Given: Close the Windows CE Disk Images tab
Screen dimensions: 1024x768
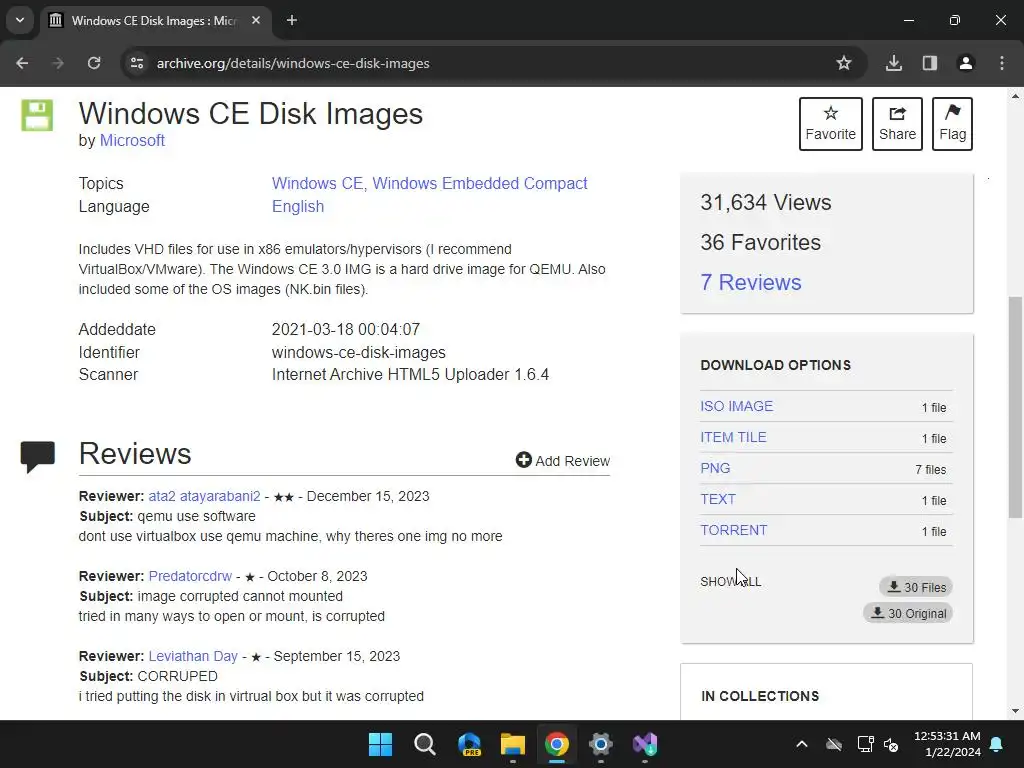Looking at the screenshot, I should click(x=256, y=20).
